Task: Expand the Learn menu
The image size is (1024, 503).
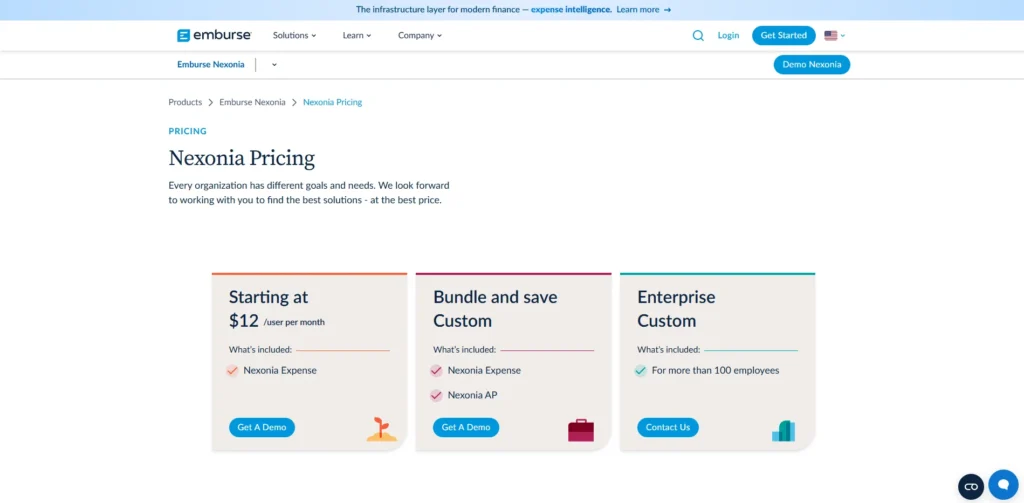Action: point(357,35)
